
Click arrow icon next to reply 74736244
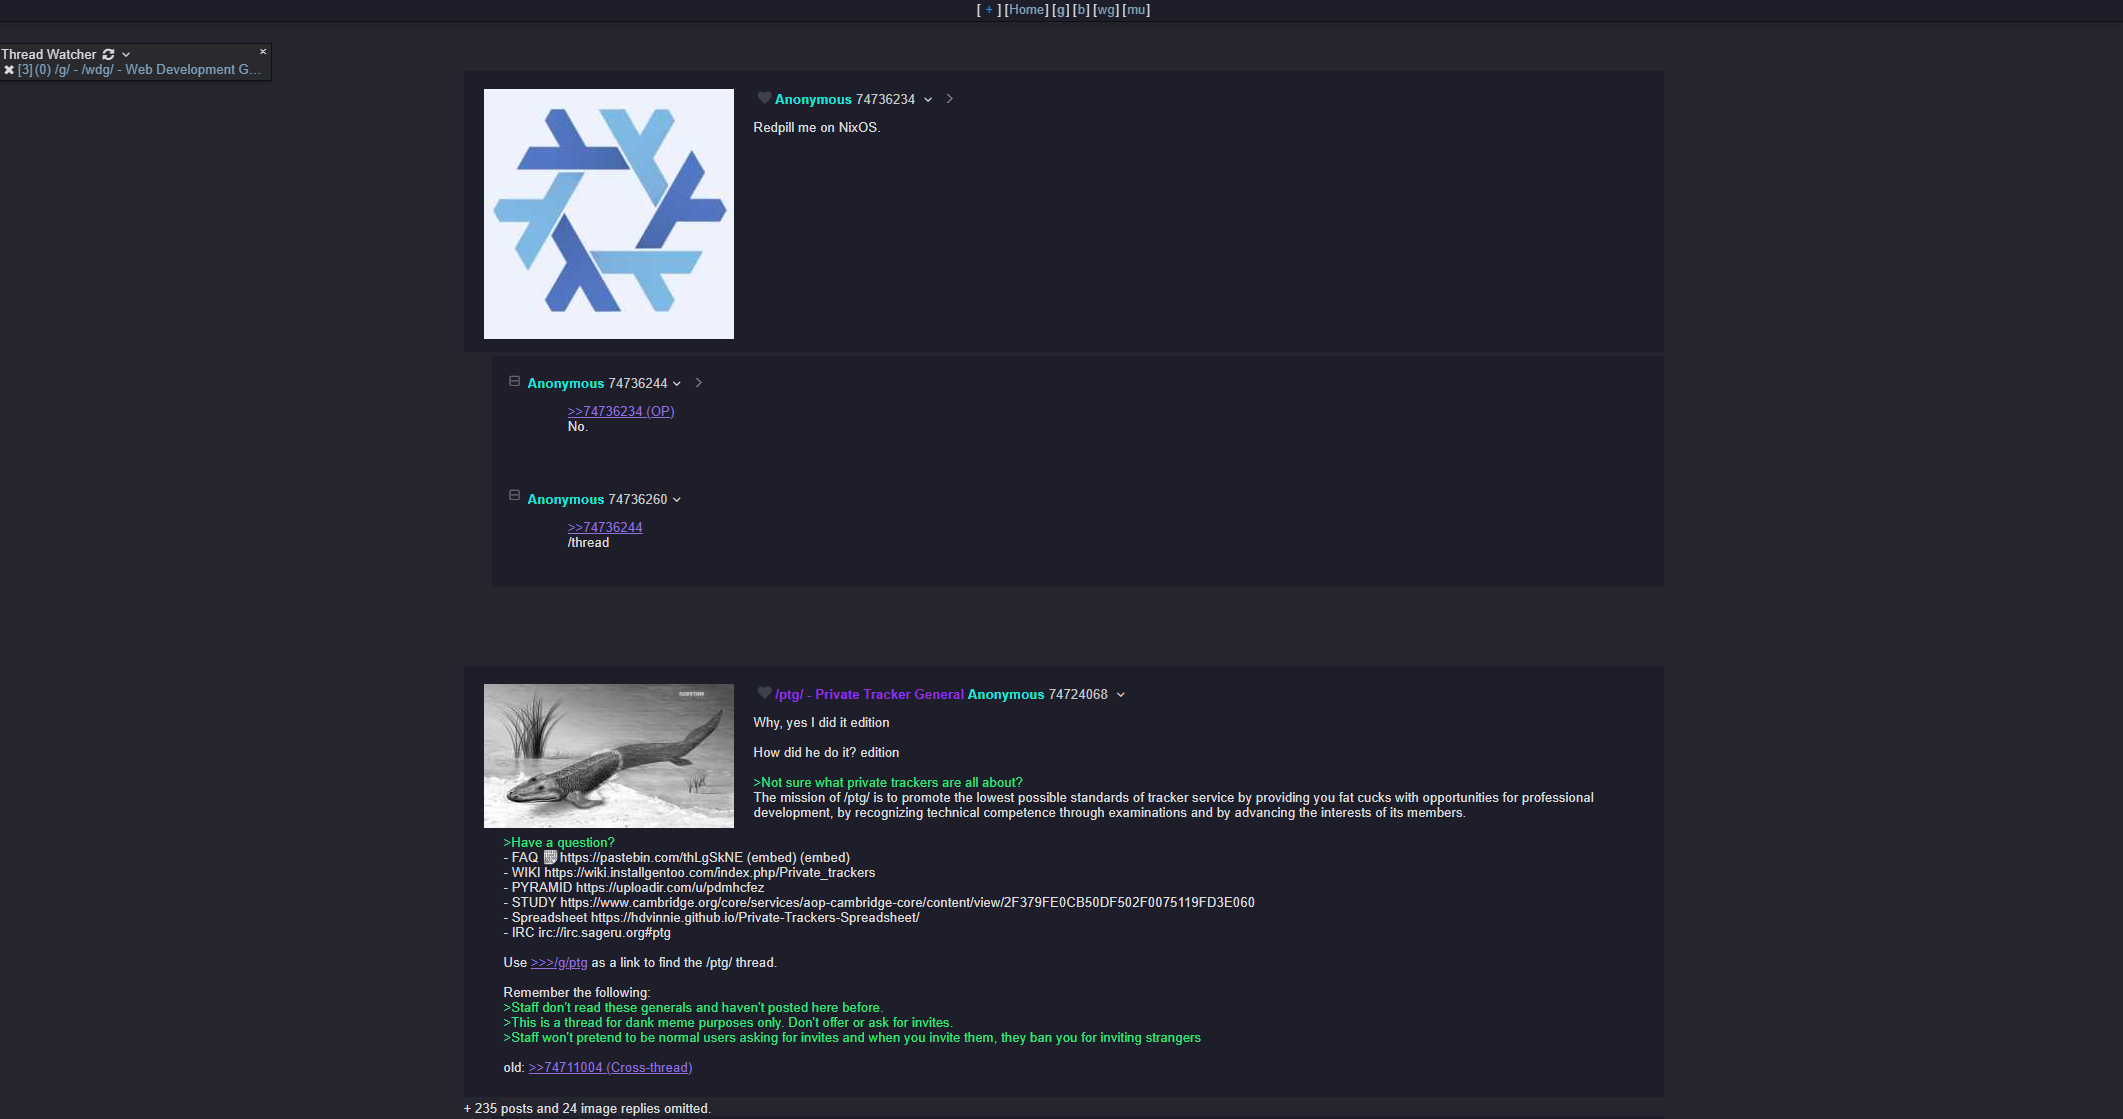(698, 383)
